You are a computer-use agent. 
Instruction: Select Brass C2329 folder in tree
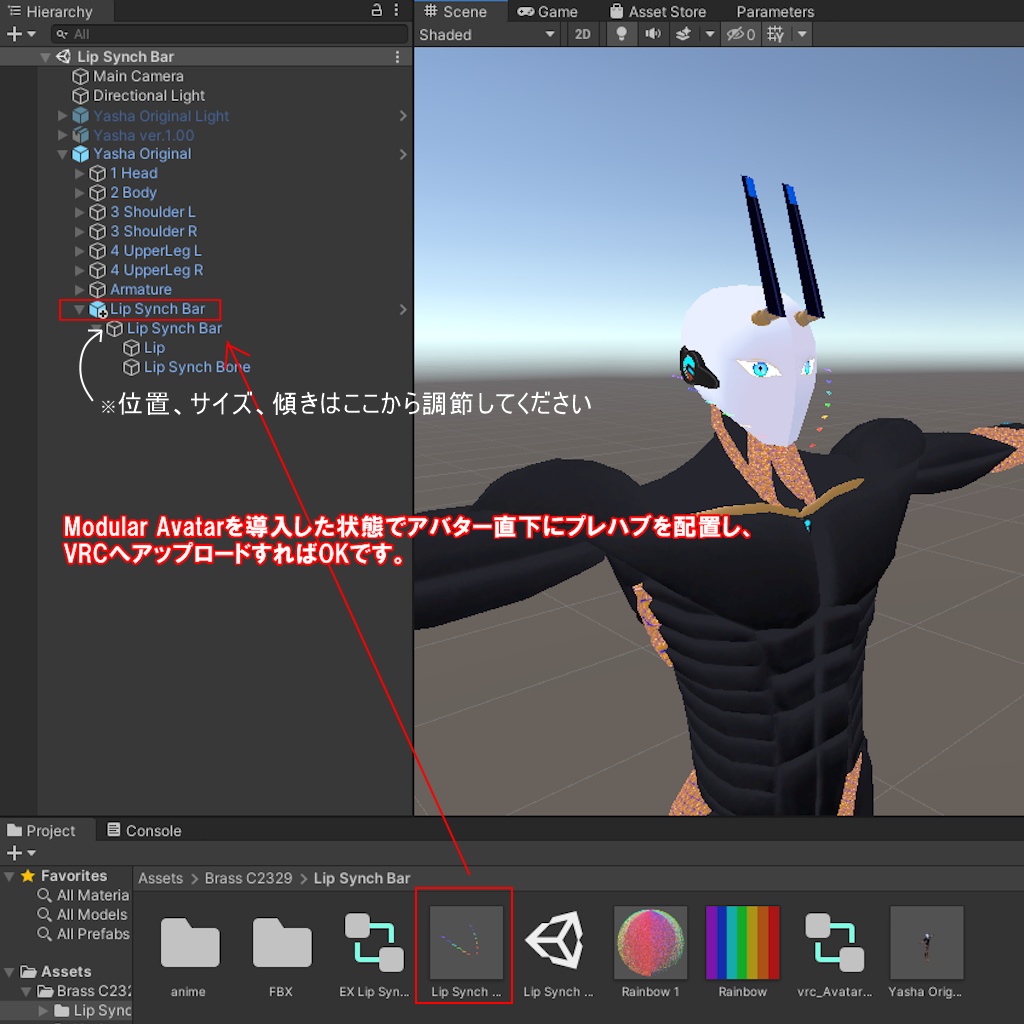click(84, 991)
